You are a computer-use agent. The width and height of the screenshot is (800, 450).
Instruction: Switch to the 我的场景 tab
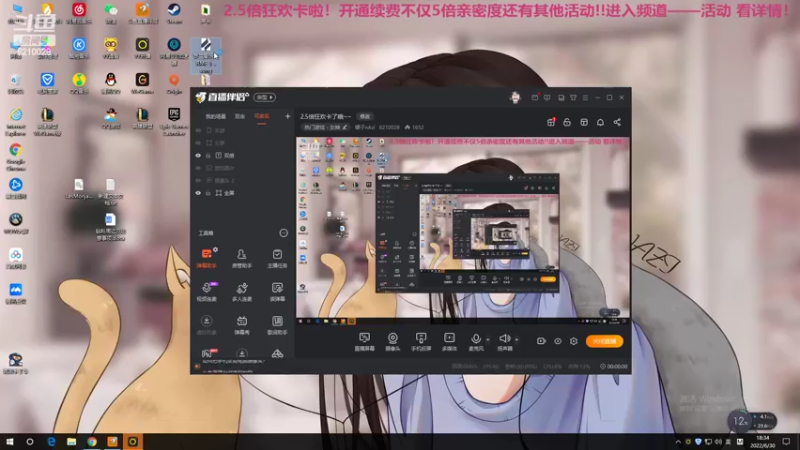tap(215, 116)
